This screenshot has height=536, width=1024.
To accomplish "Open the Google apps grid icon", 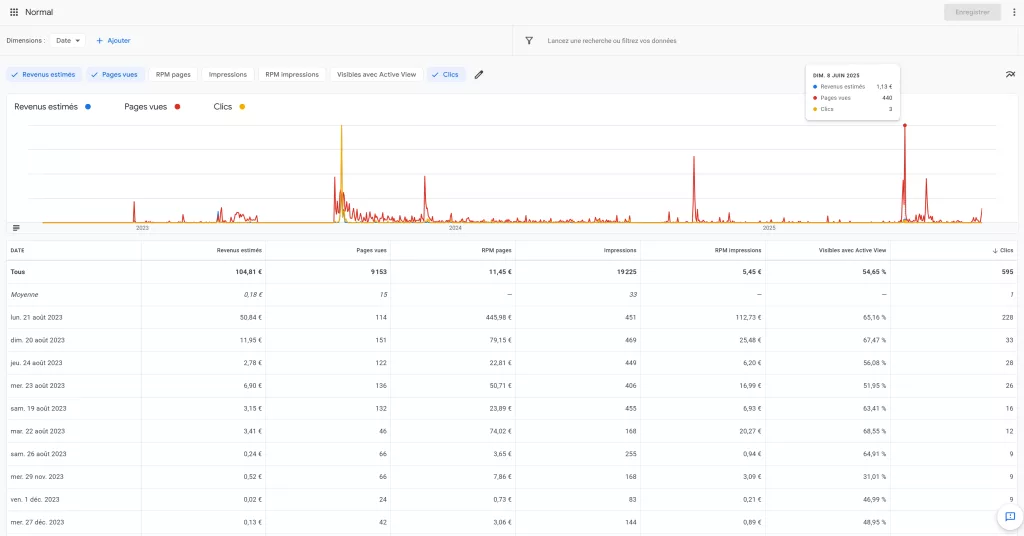I will click(13, 12).
